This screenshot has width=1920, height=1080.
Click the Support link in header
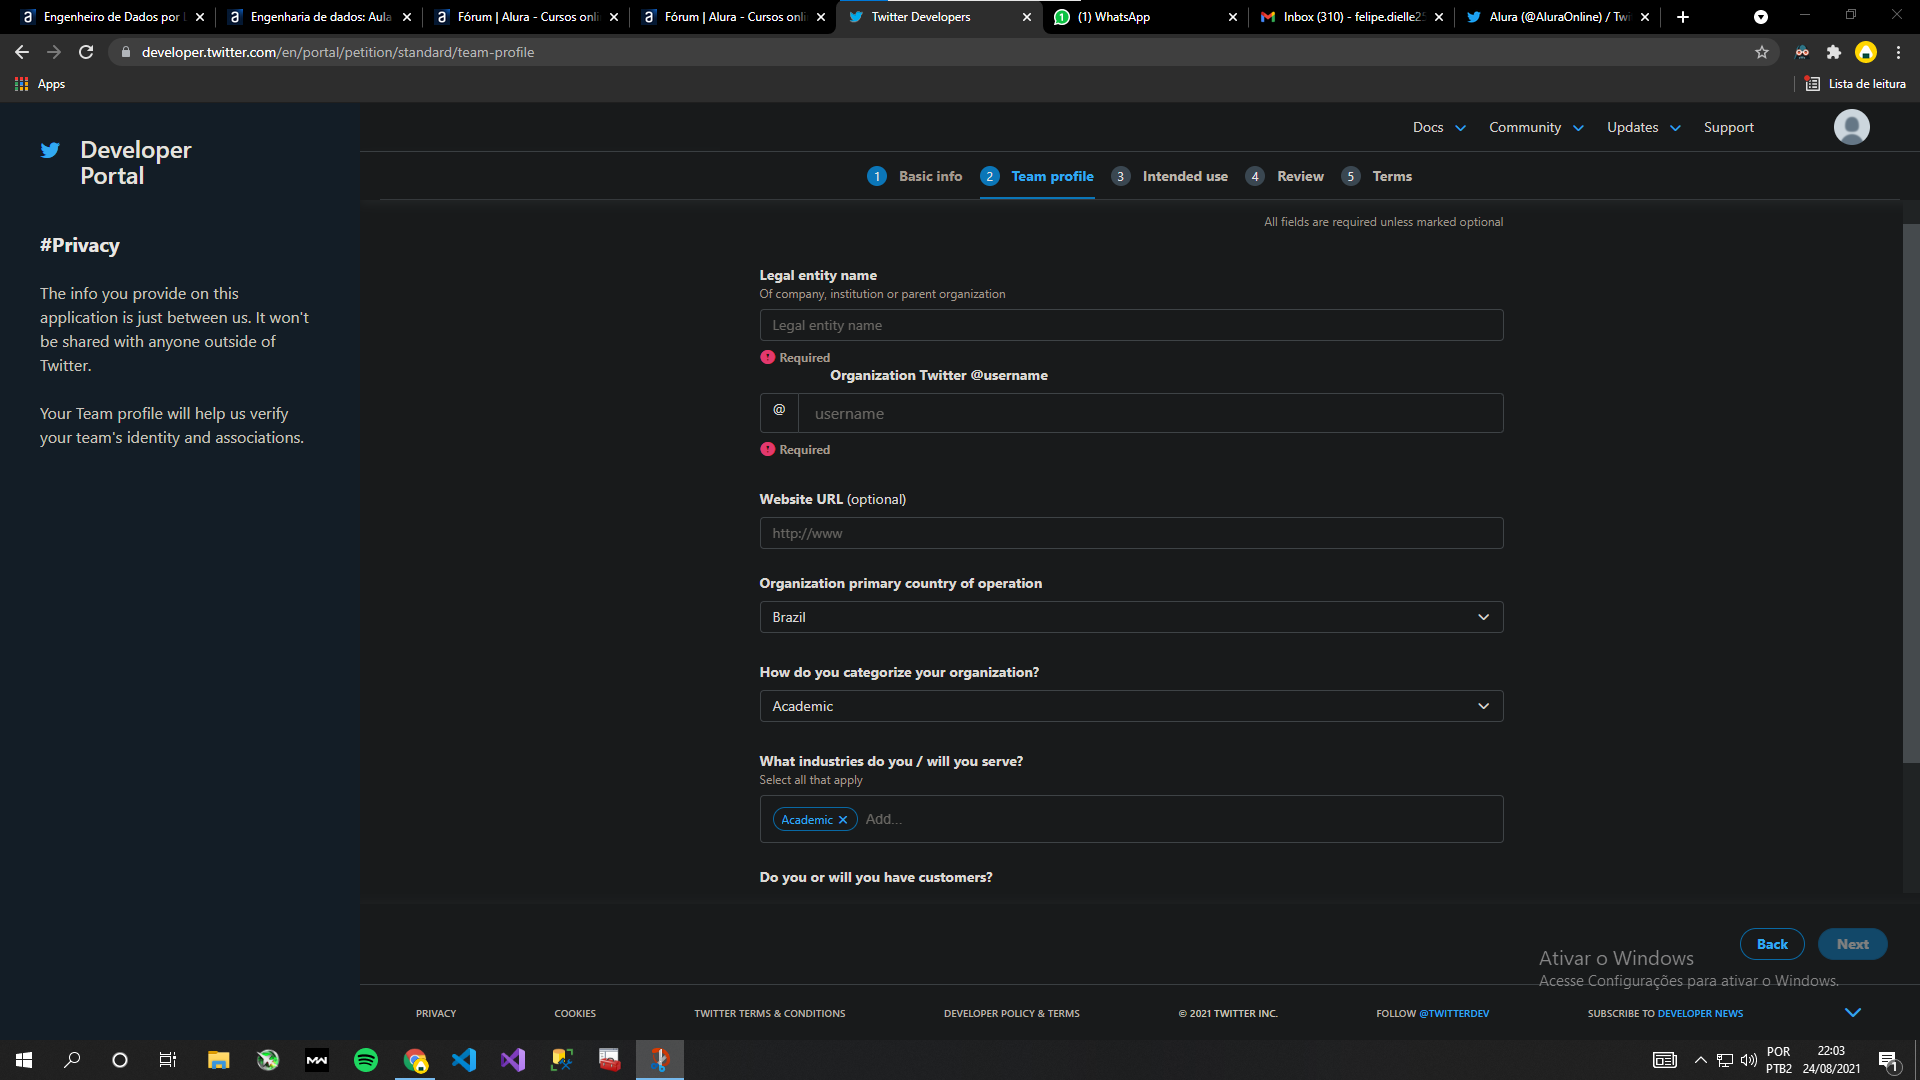click(1727, 127)
